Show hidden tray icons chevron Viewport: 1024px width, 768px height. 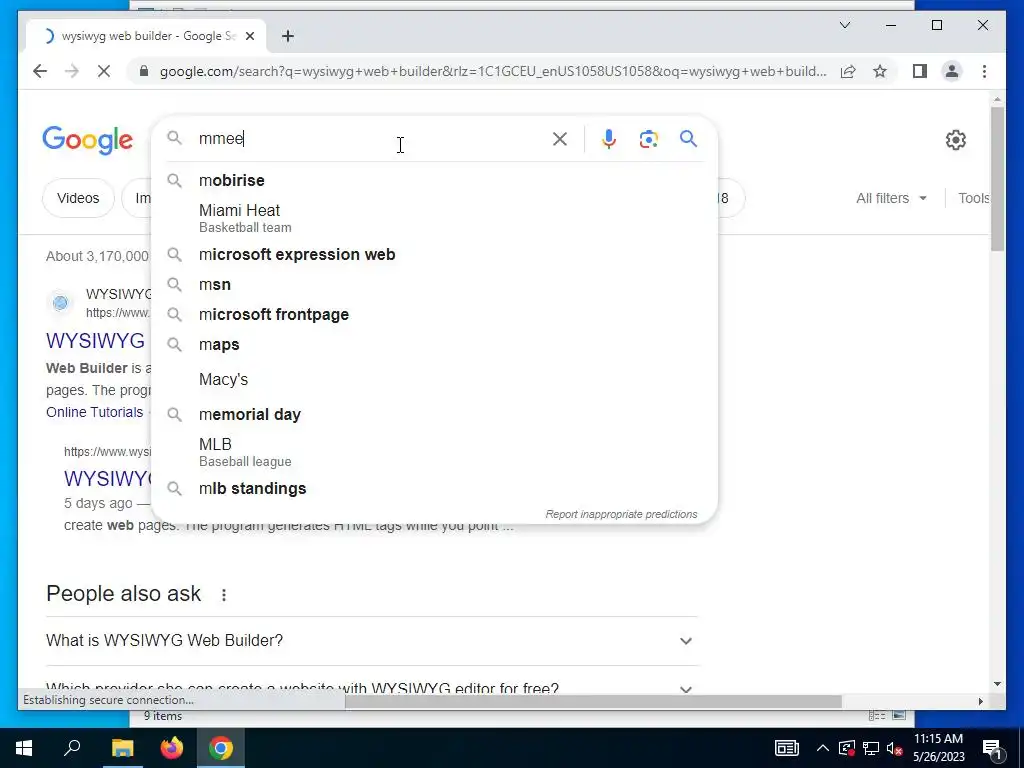coord(823,748)
